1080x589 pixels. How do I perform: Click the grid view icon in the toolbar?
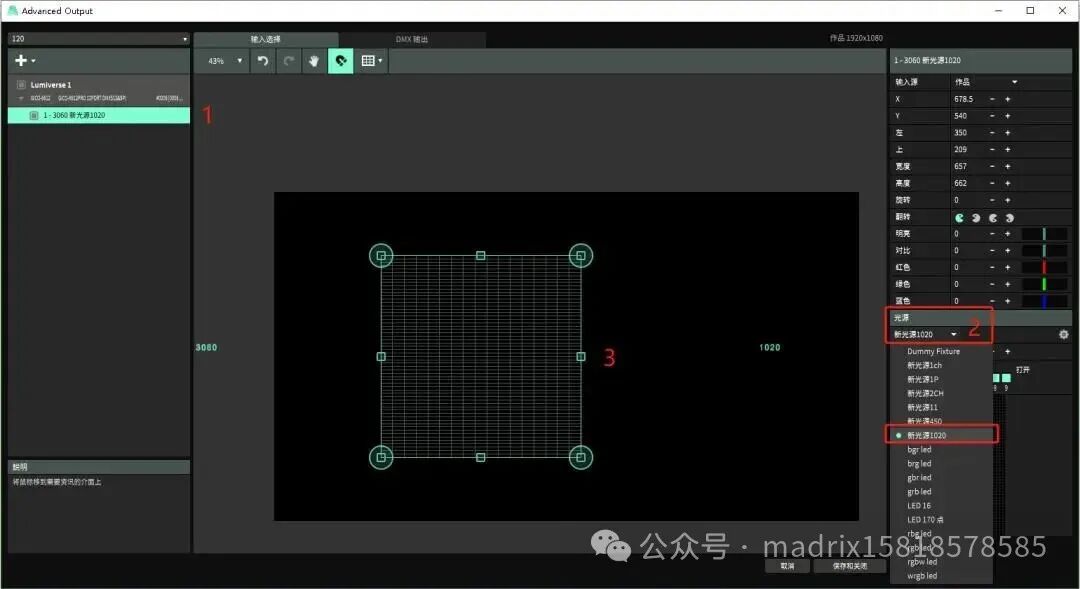tap(369, 60)
